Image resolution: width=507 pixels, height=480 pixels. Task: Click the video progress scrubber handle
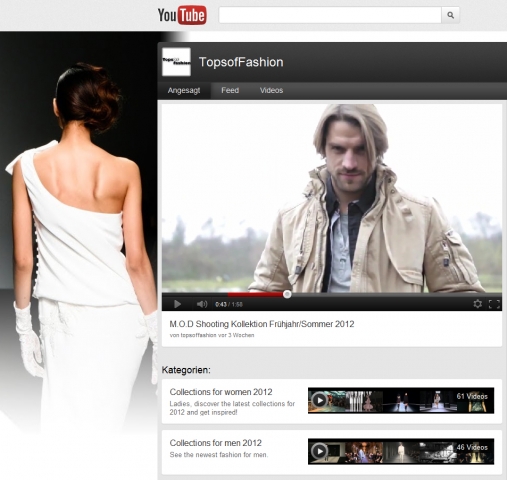(287, 294)
